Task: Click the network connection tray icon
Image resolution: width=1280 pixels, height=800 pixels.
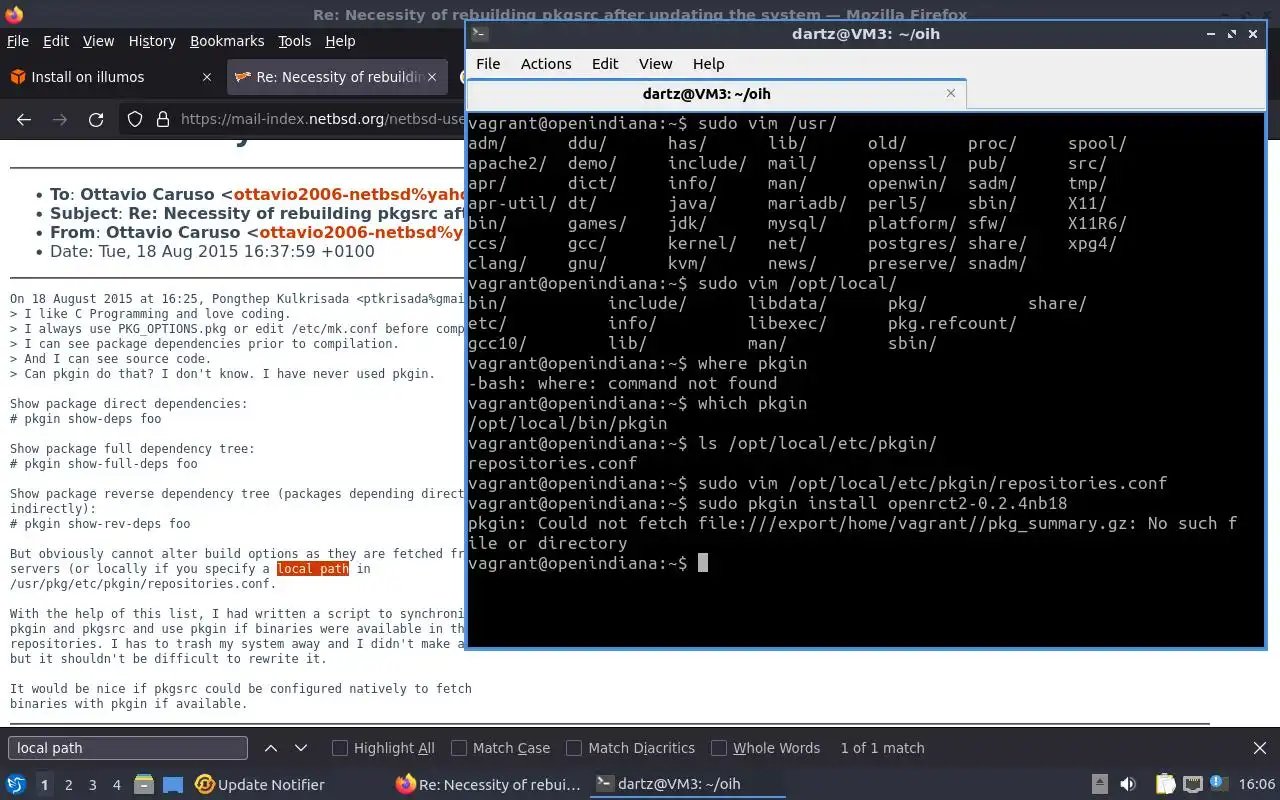Action: click(1192, 784)
